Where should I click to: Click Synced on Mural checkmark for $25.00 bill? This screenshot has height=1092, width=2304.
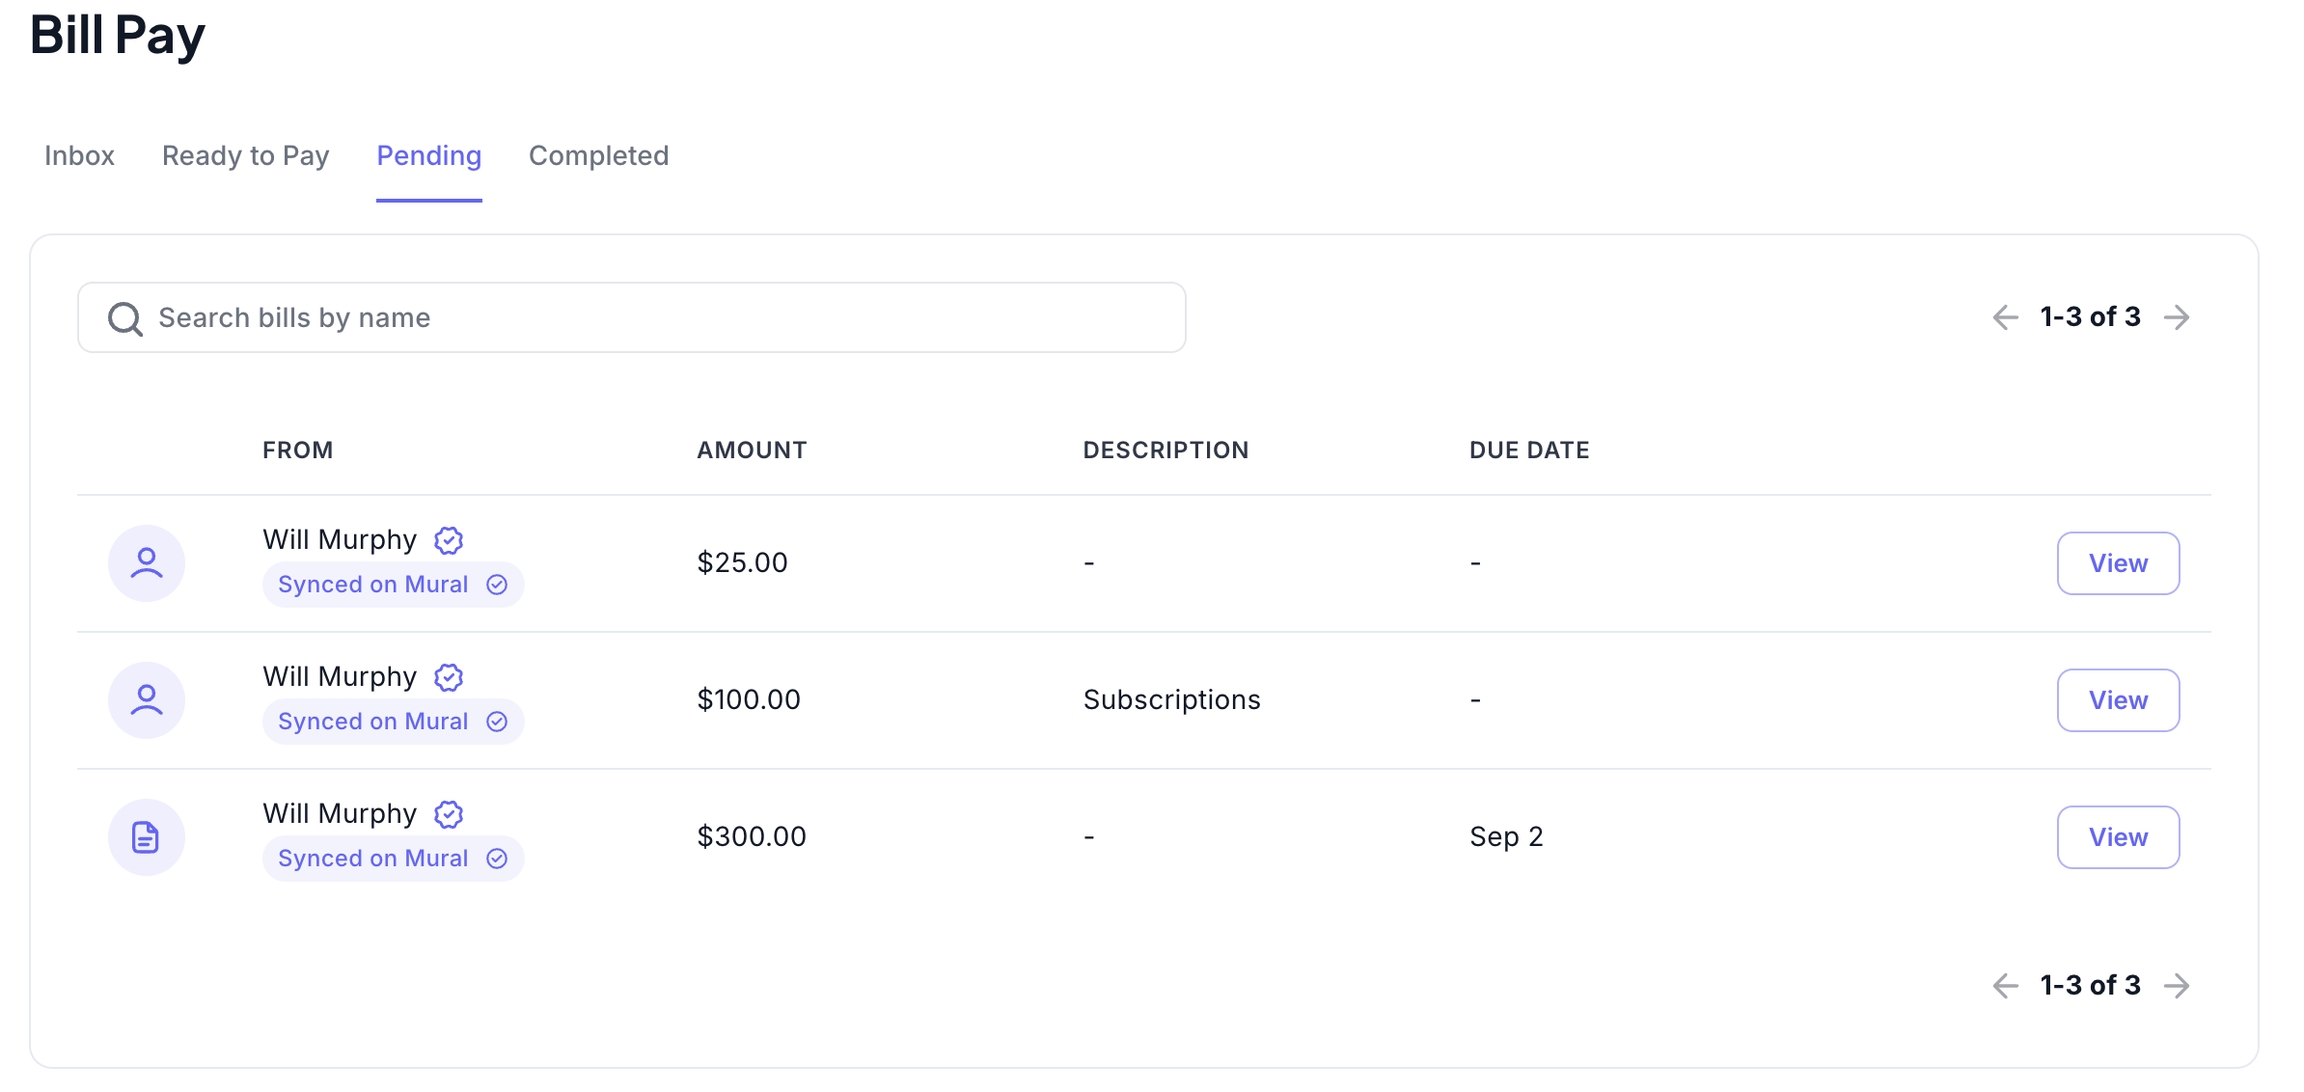tap(497, 585)
